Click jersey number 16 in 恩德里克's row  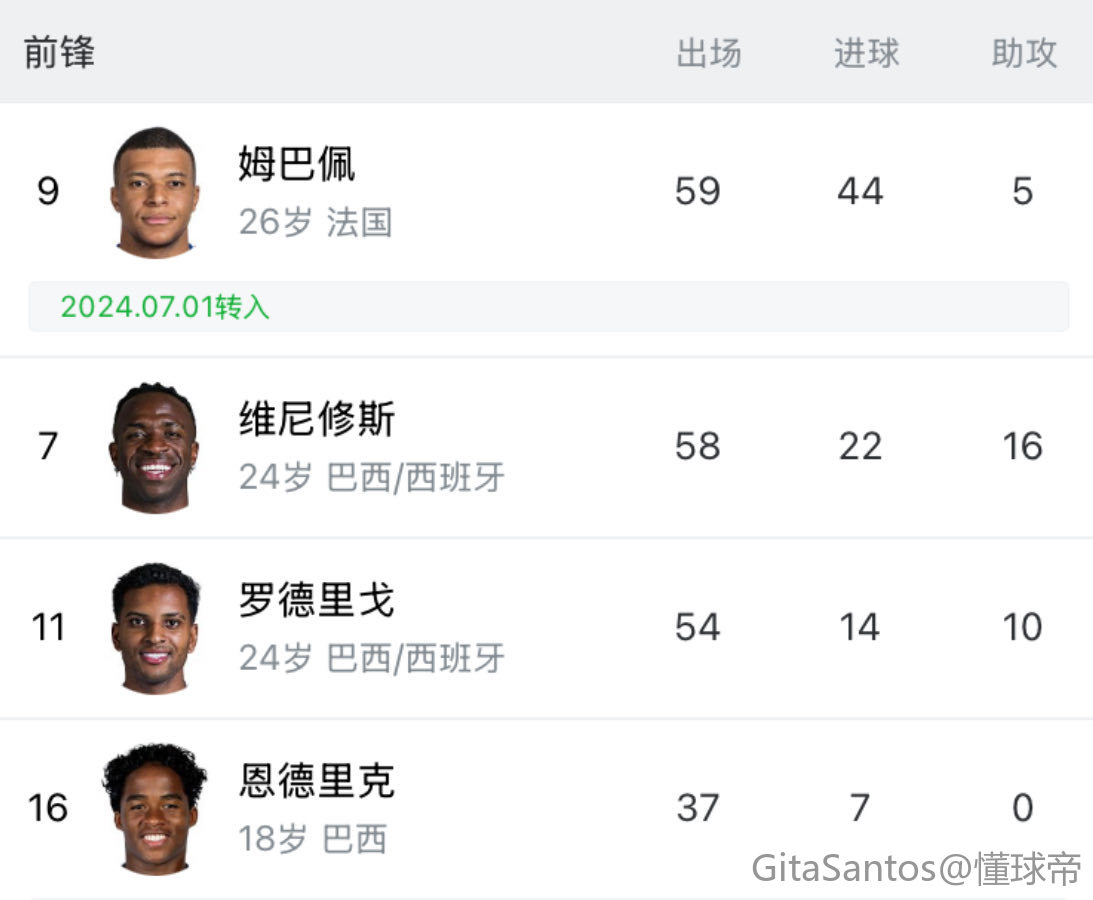click(x=48, y=807)
